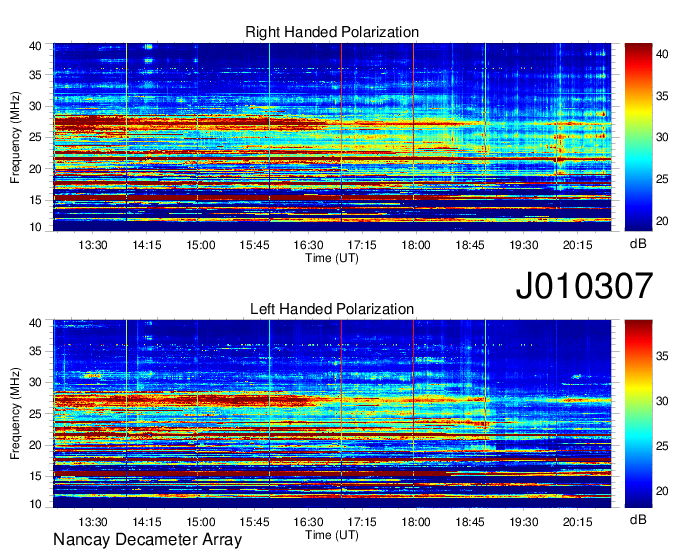Click the 35 dB value on lower color bar
Viewport: 680px width, 552px height.
[662, 356]
